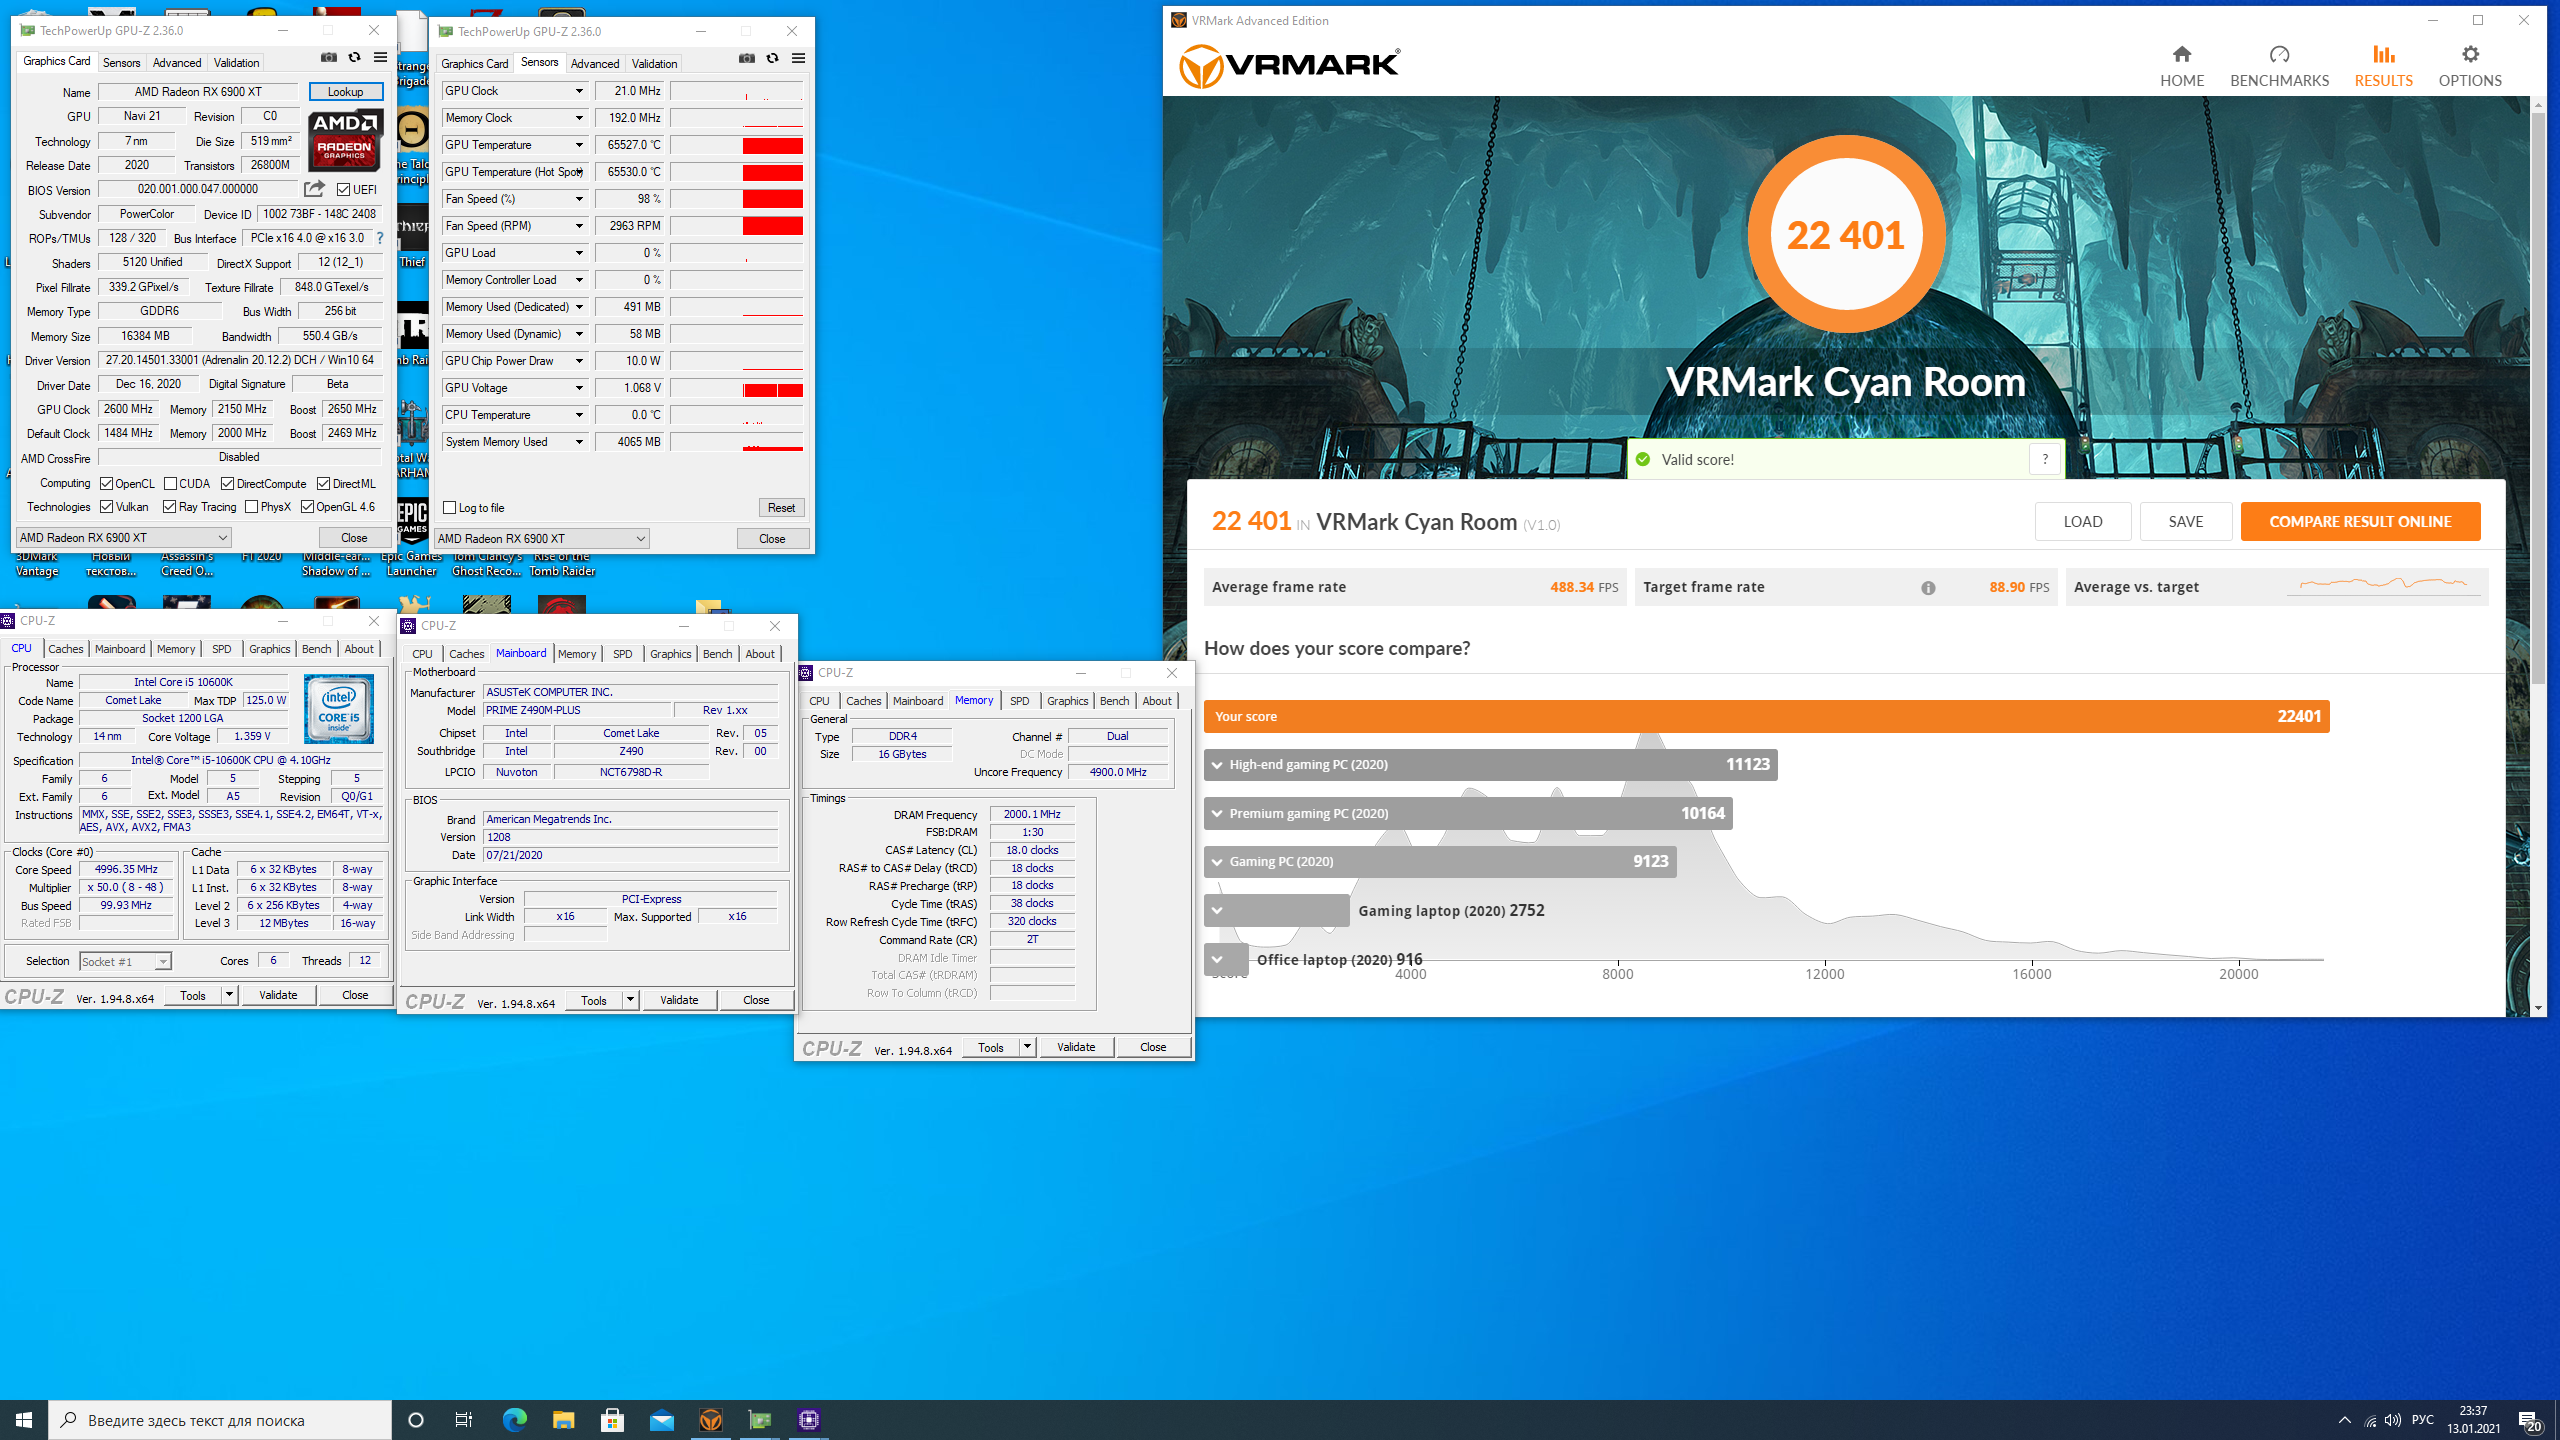Viewport: 2560px width, 1440px height.
Task: Click the VRMark vertical scrollbar
Action: [2538, 400]
